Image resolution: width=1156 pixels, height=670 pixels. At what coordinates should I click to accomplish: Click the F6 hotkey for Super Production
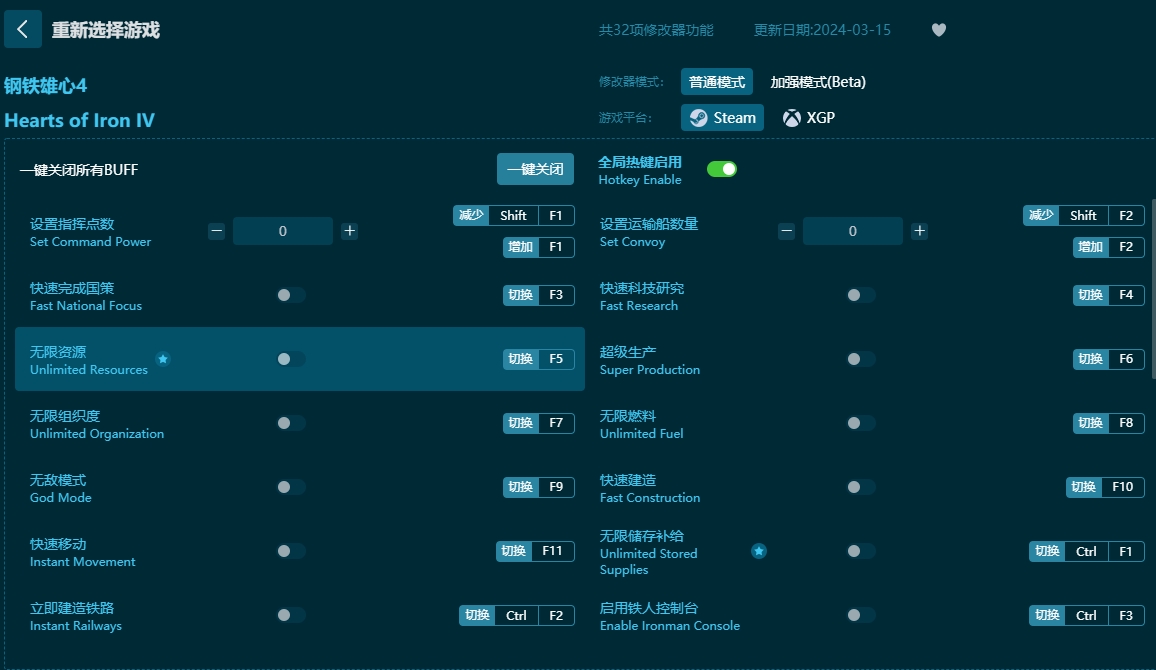[1108, 359]
